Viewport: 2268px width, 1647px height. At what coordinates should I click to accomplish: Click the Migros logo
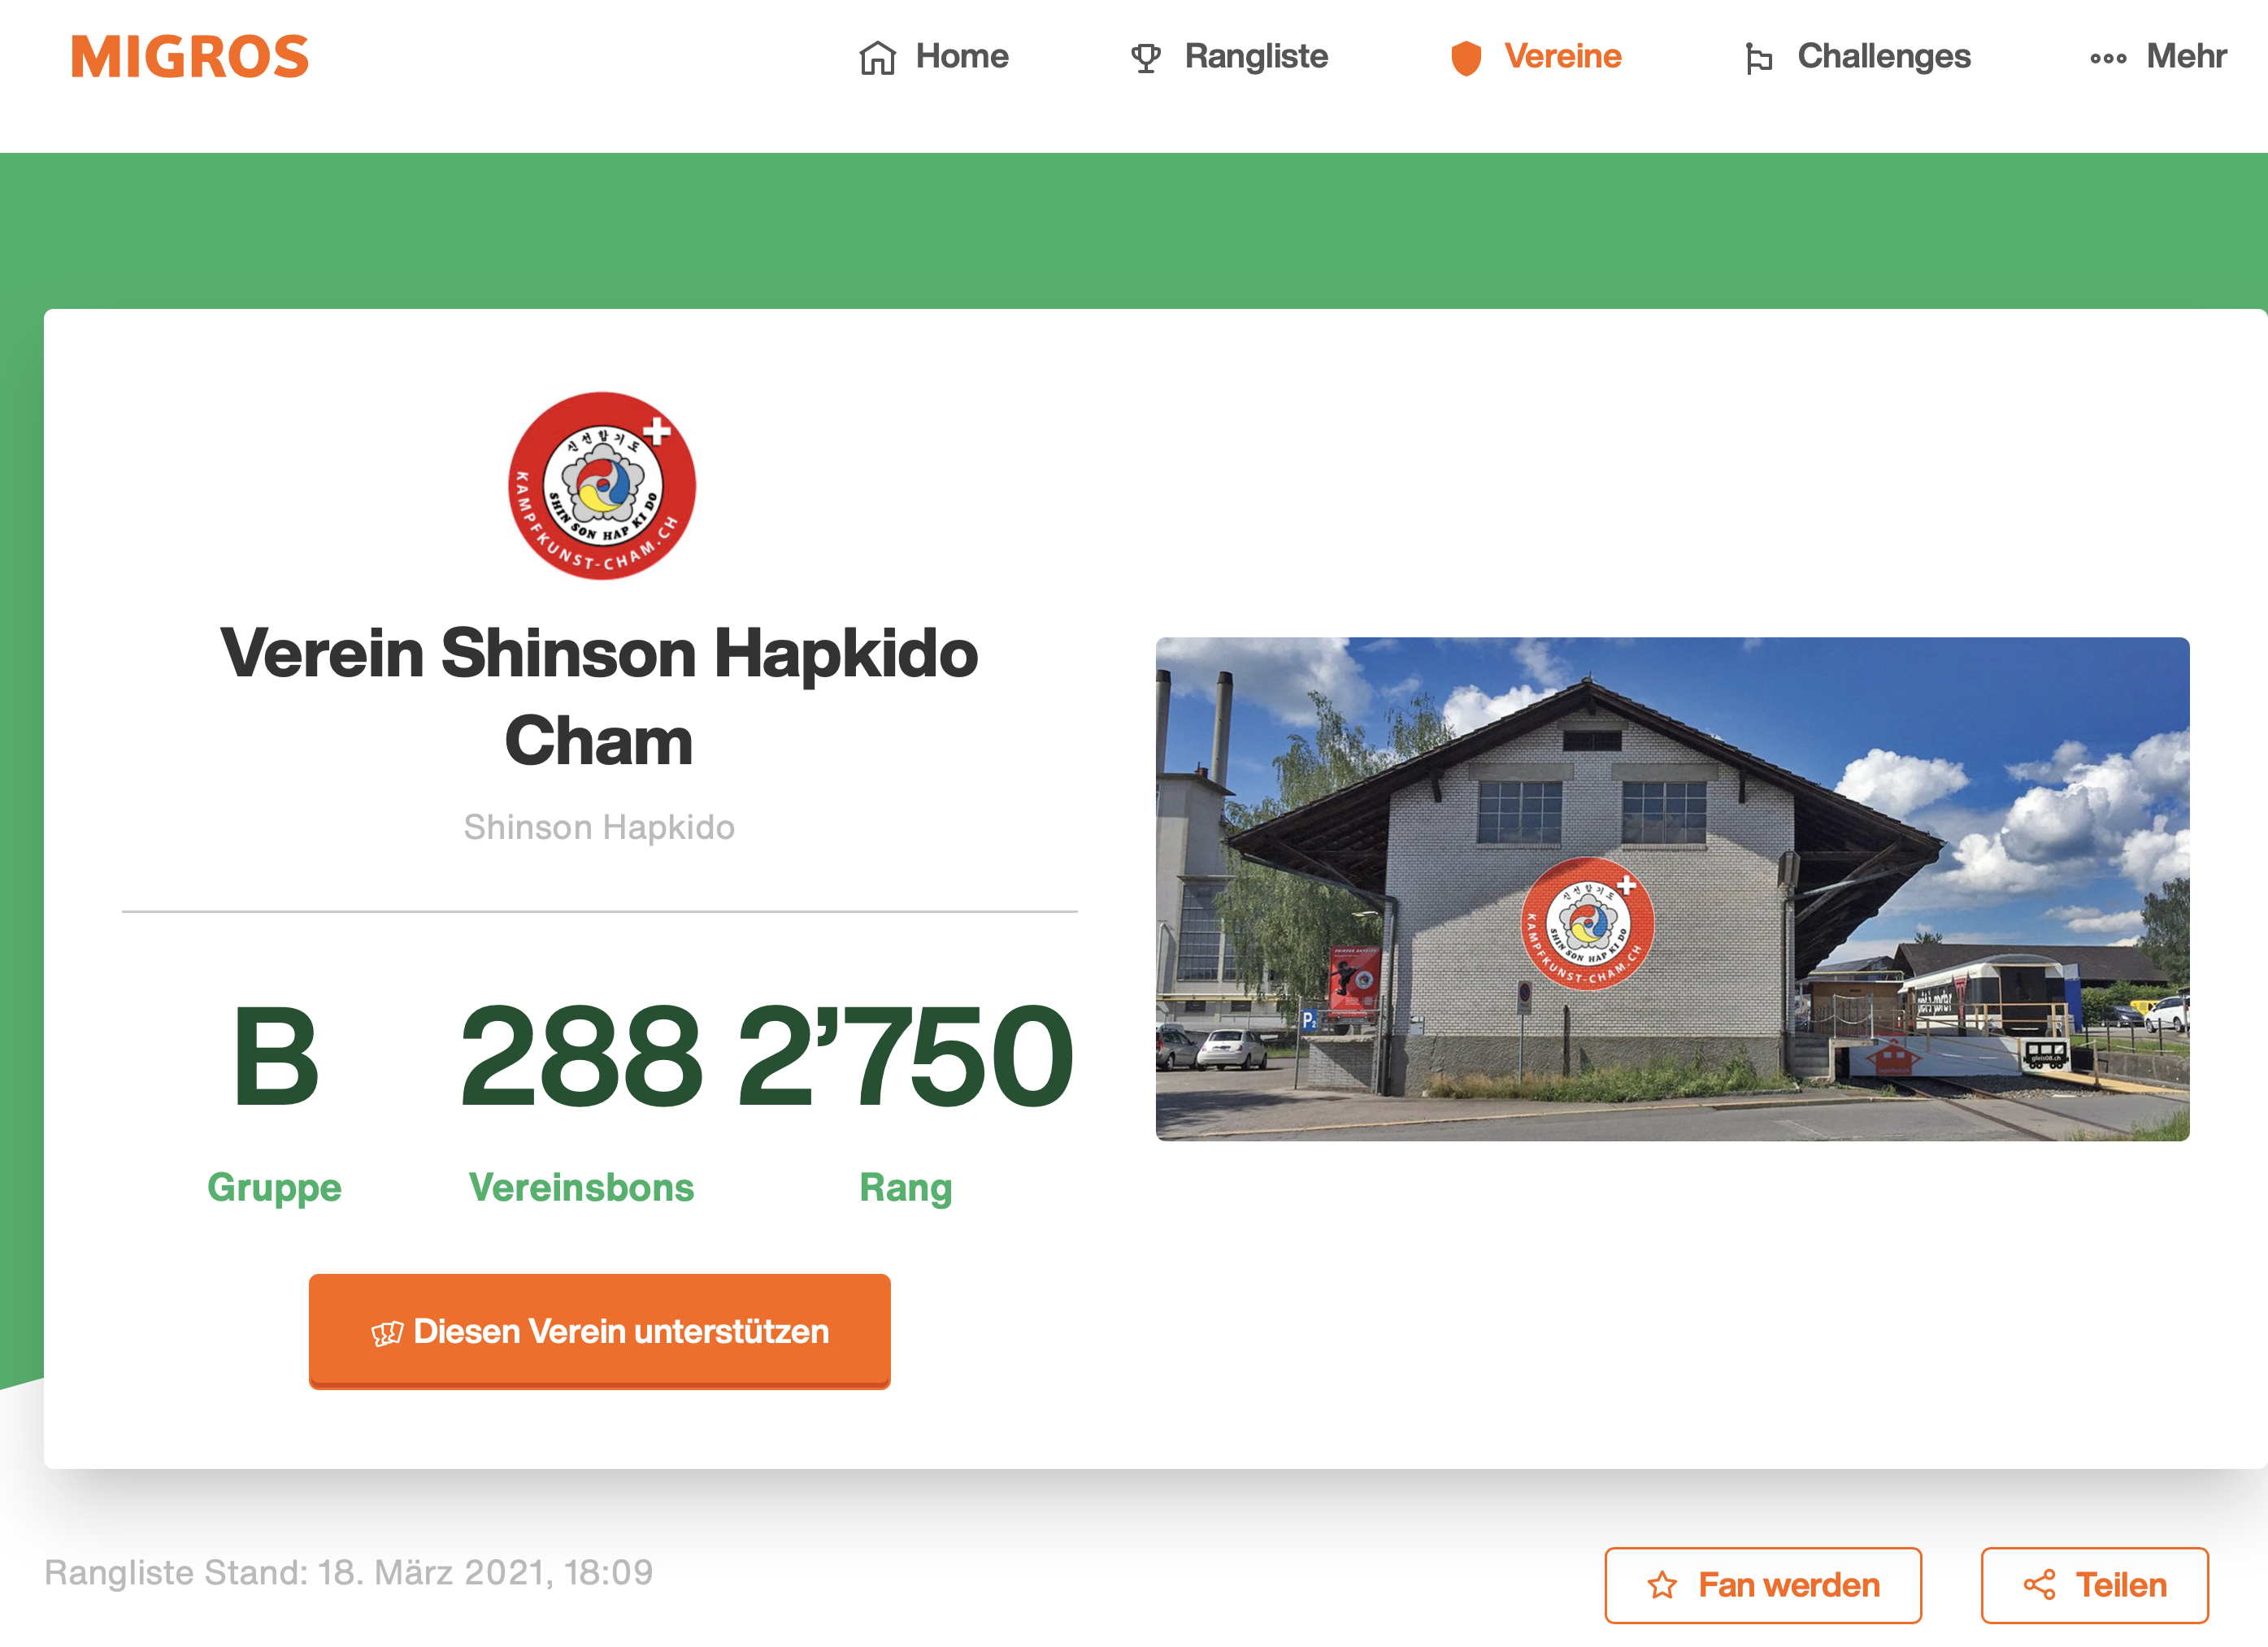pyautogui.click(x=190, y=57)
